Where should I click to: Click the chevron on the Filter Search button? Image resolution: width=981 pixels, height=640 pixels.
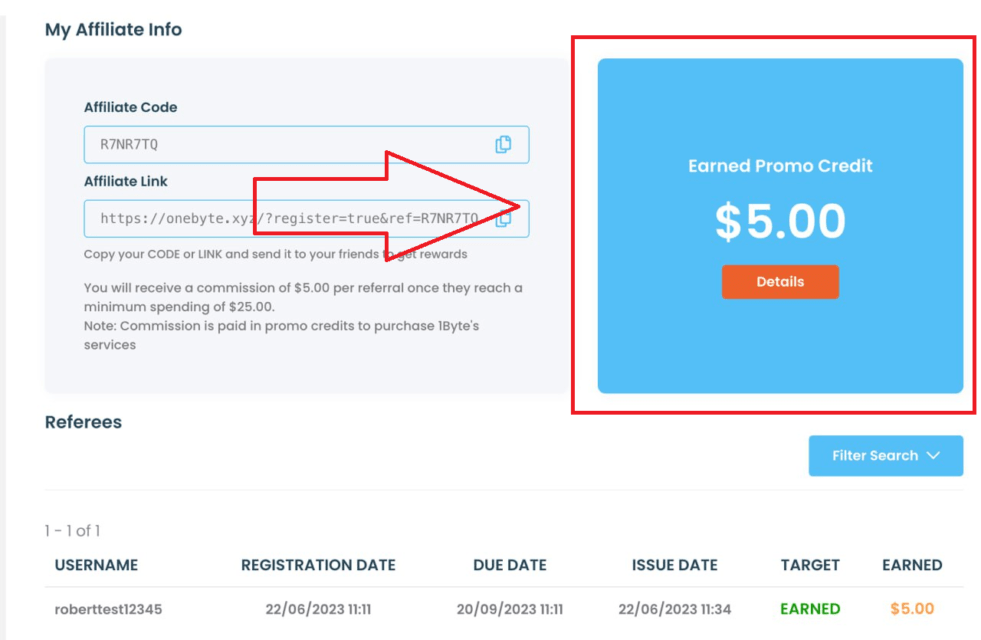(x=934, y=455)
